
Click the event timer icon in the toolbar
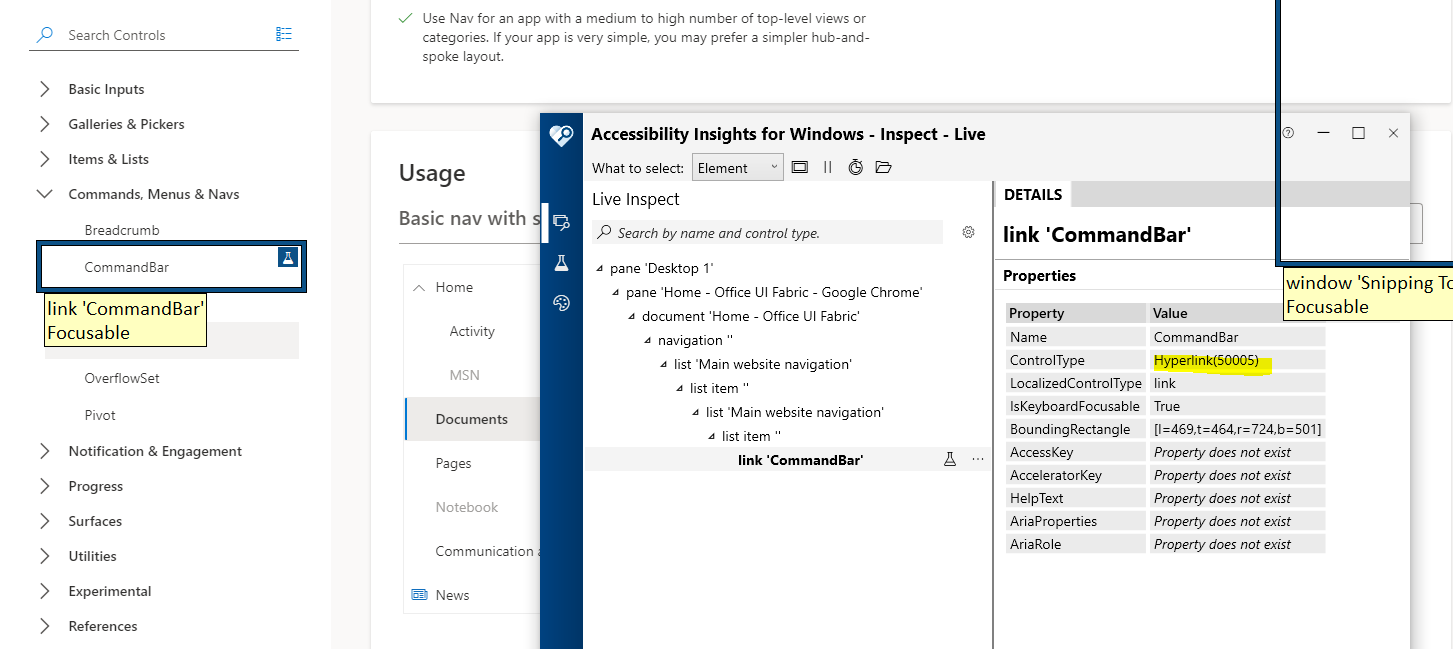pyautogui.click(x=856, y=167)
